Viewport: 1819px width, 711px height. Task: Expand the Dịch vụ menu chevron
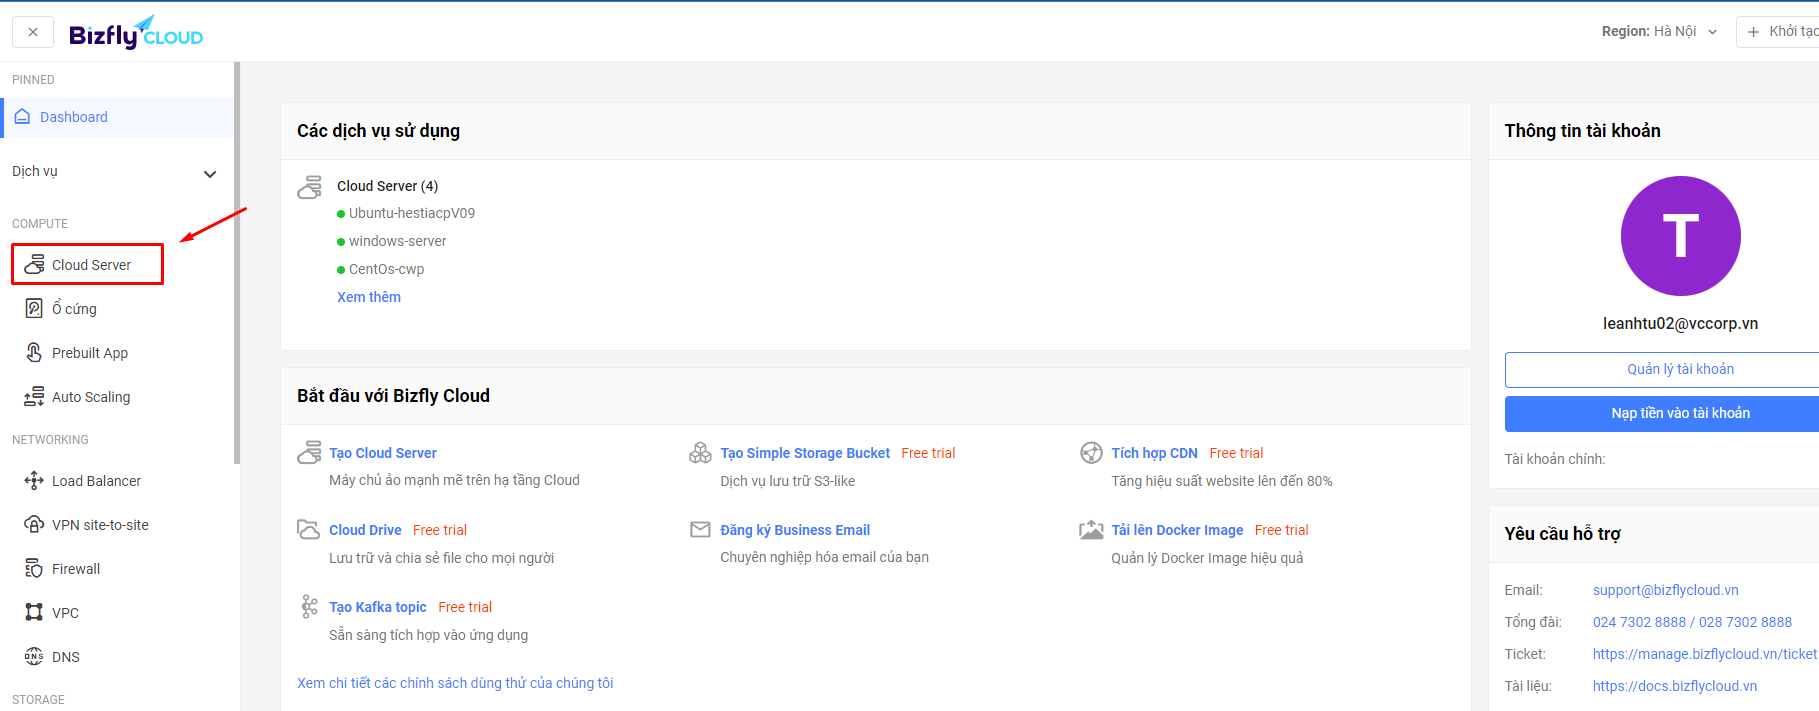click(x=210, y=174)
